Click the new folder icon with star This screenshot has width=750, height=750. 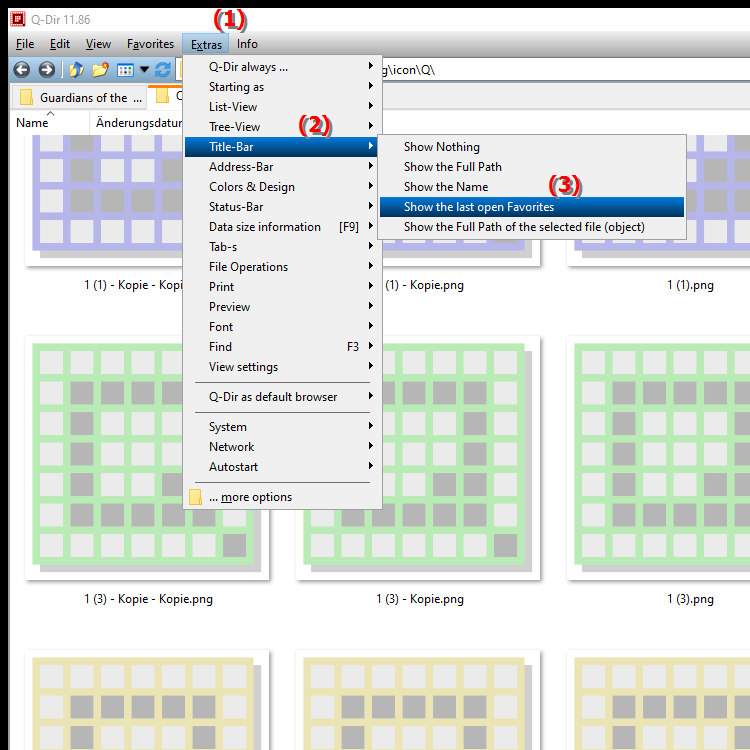click(100, 70)
